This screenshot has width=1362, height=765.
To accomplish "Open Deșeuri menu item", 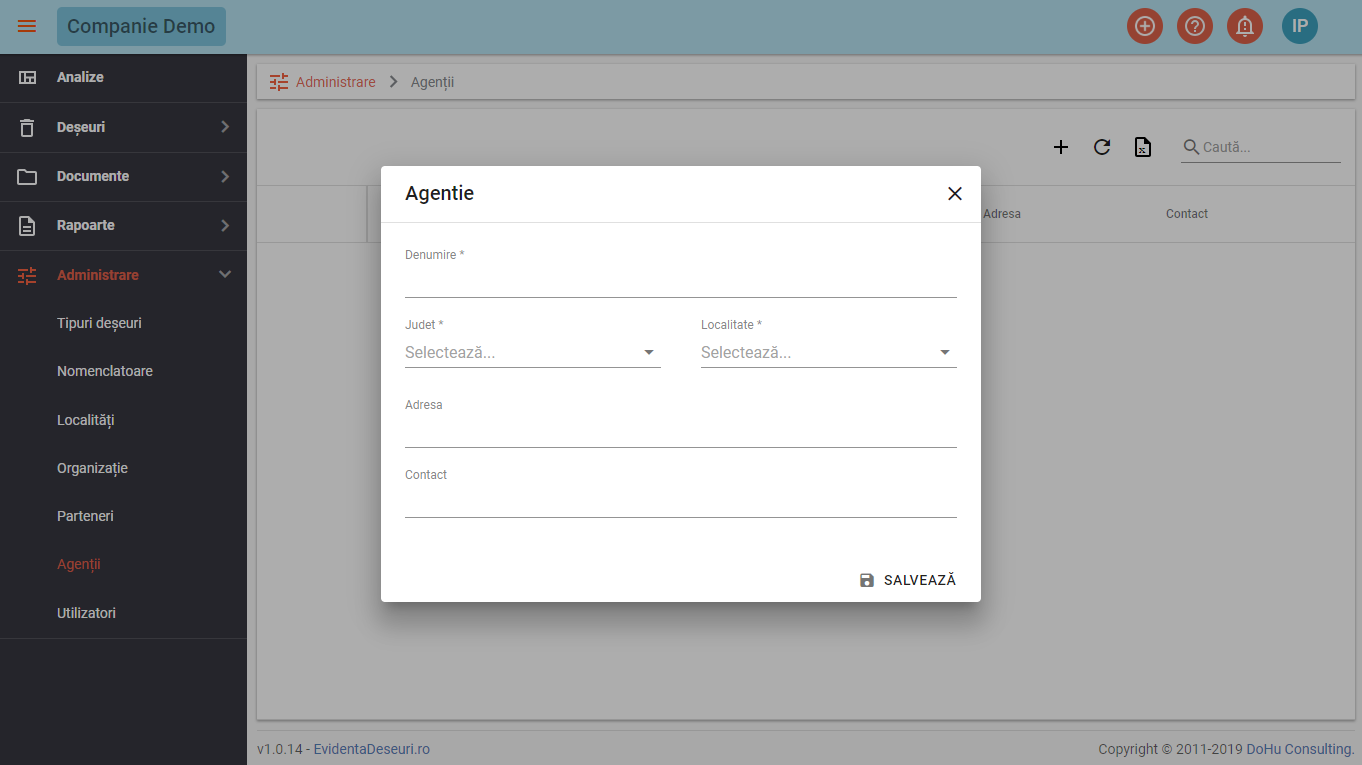I will click(x=123, y=127).
